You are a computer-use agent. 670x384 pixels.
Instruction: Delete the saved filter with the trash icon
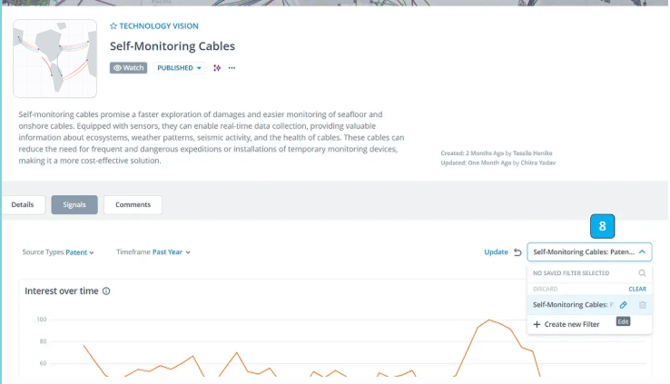coord(643,305)
